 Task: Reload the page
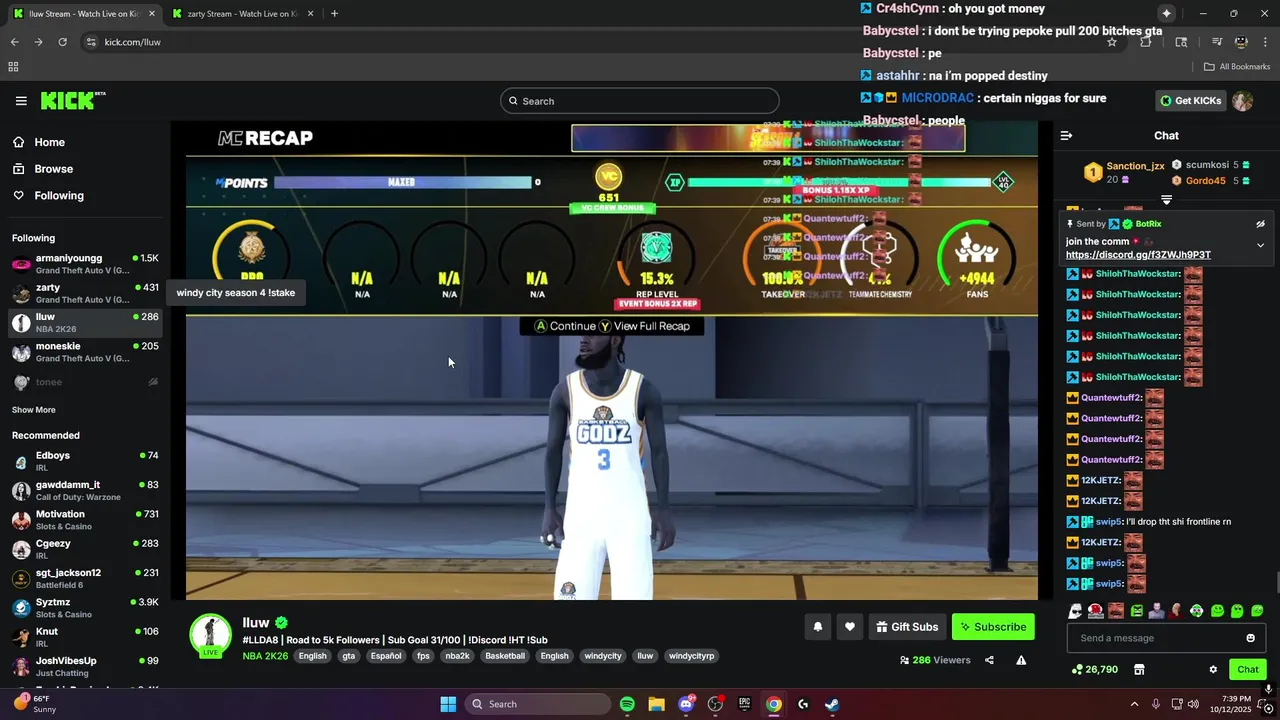[x=62, y=42]
